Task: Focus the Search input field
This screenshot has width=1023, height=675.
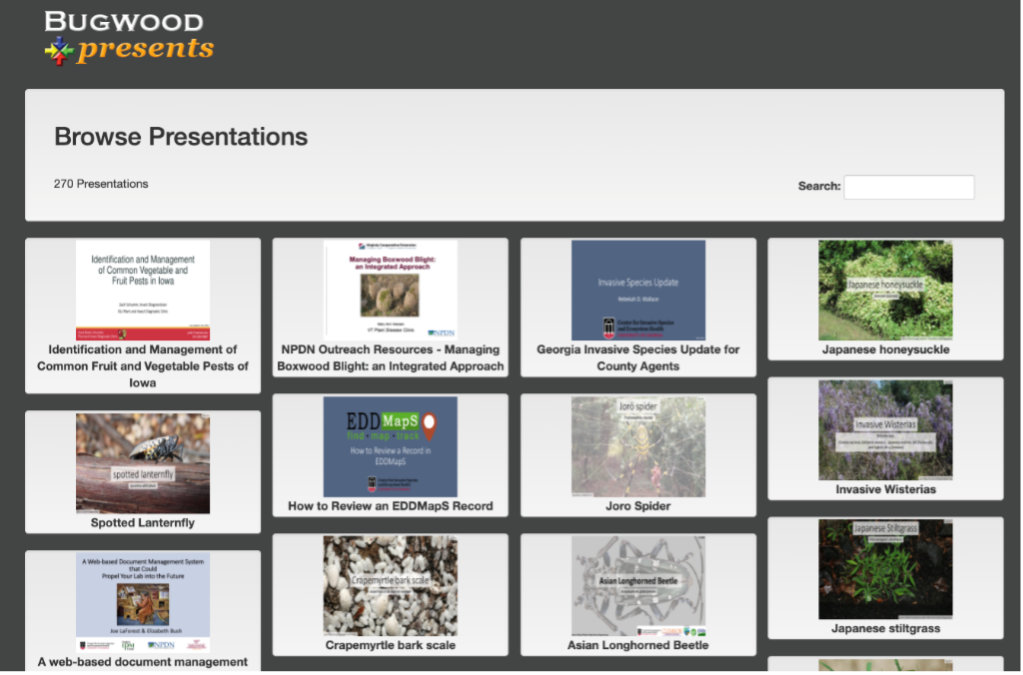Action: point(909,187)
